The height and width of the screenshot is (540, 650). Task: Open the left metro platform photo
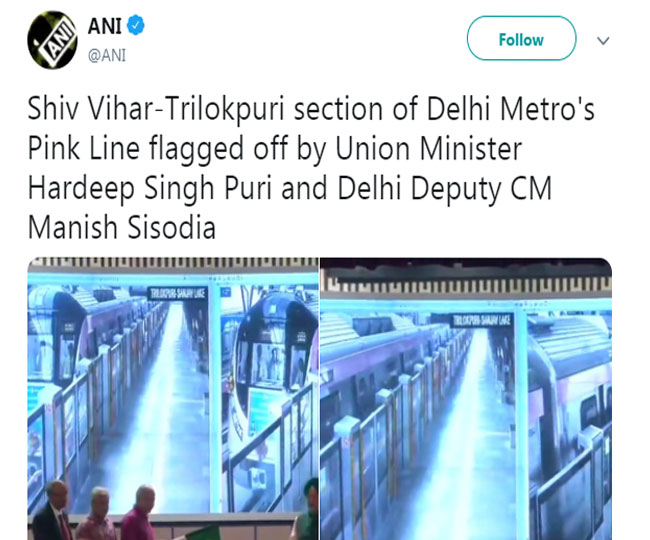173,398
